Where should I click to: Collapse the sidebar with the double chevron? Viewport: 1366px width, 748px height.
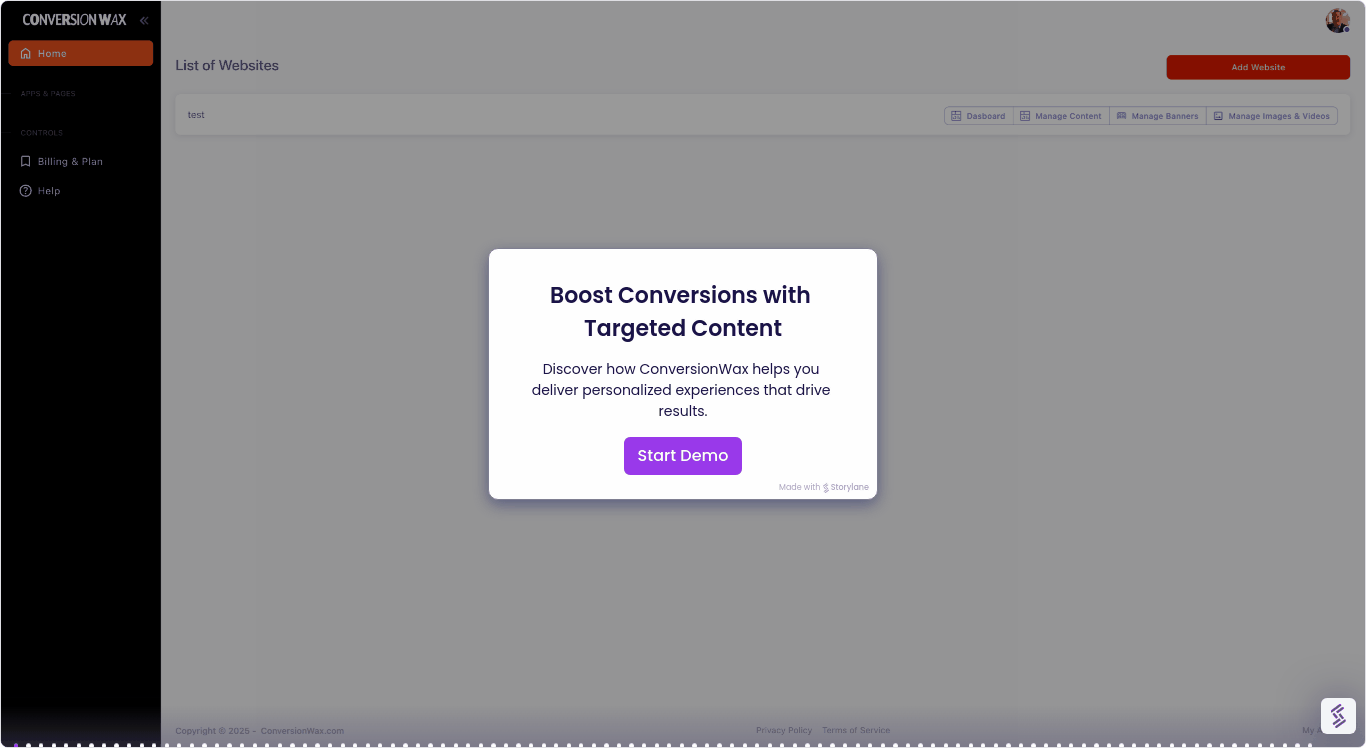144,20
